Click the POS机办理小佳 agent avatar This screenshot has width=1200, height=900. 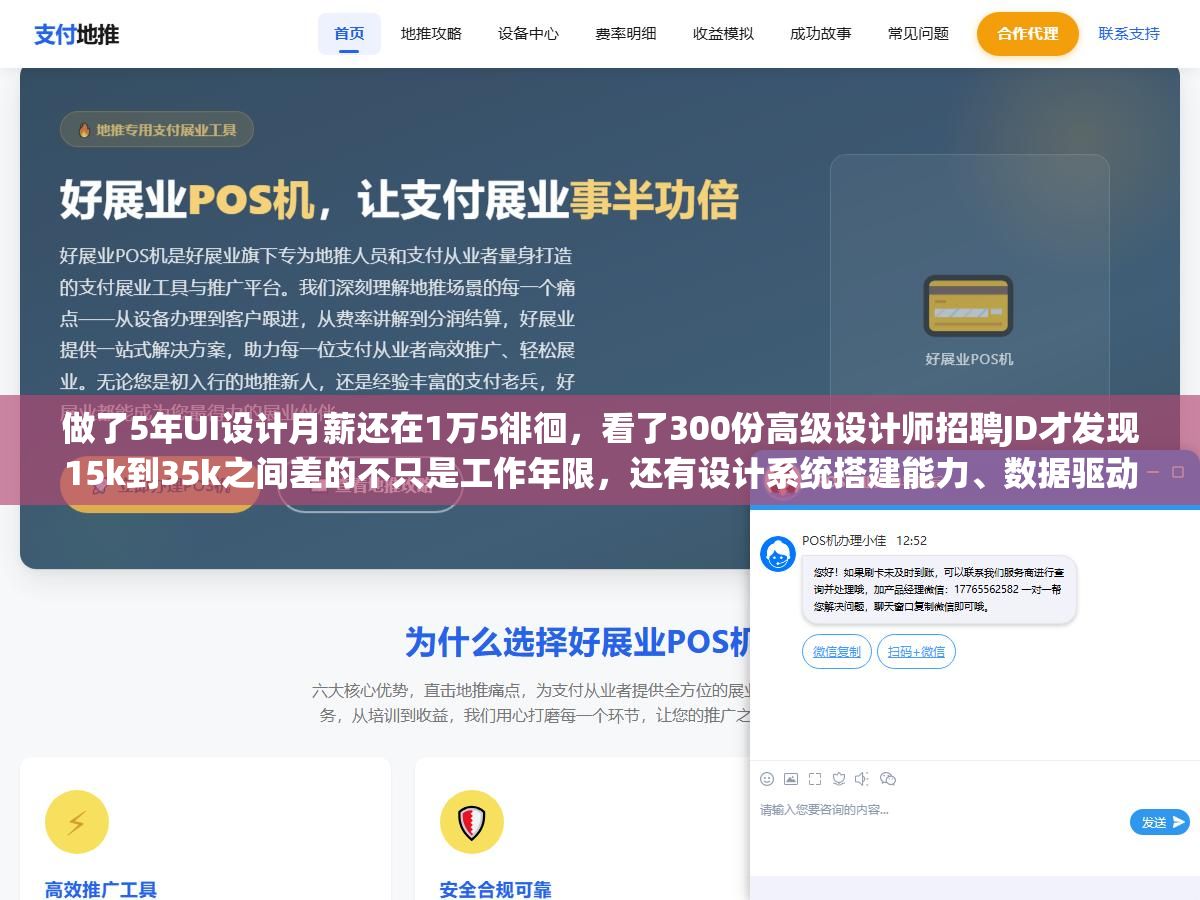778,554
